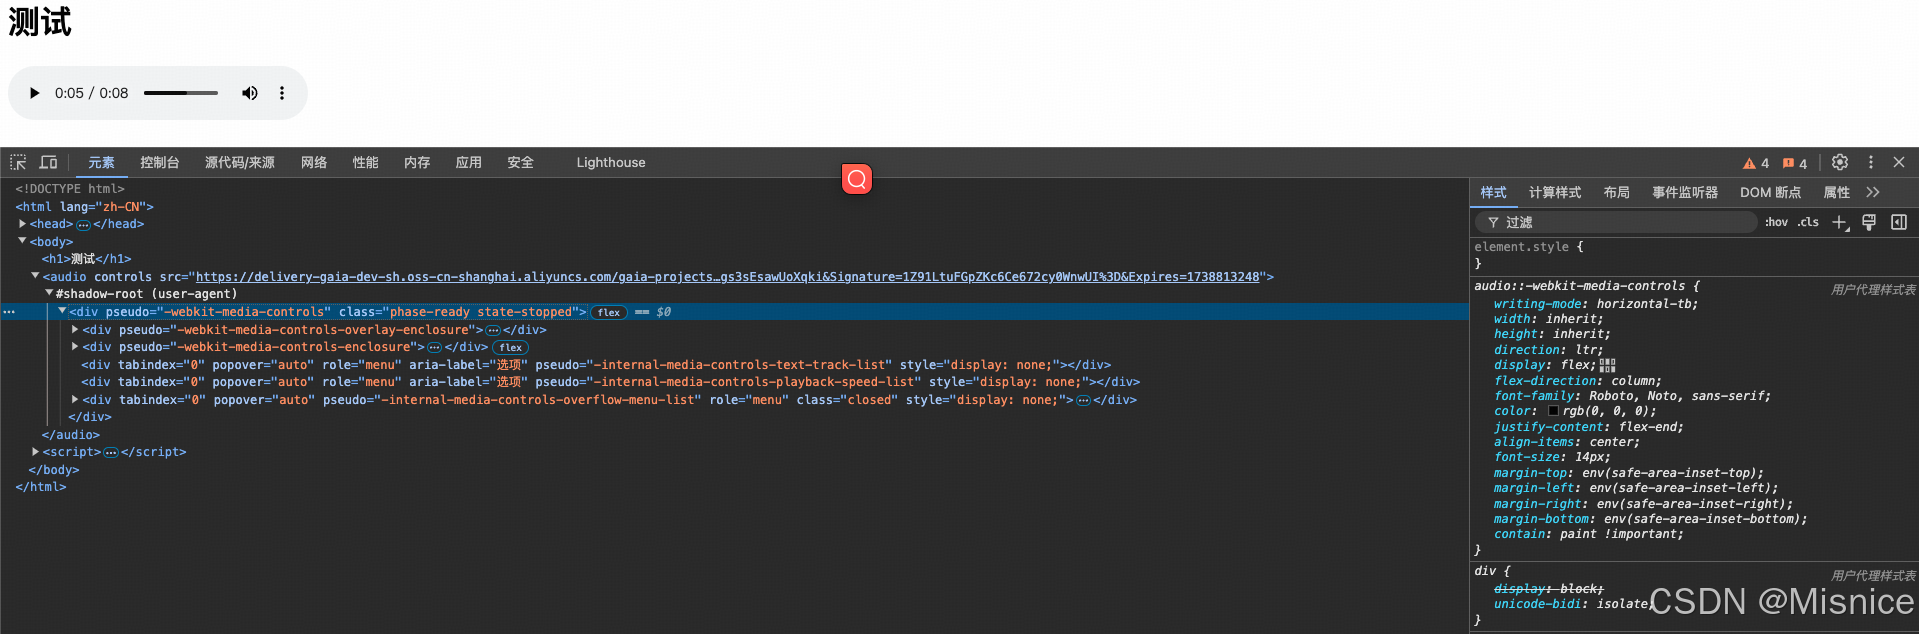Open the 安全 tab

(520, 162)
